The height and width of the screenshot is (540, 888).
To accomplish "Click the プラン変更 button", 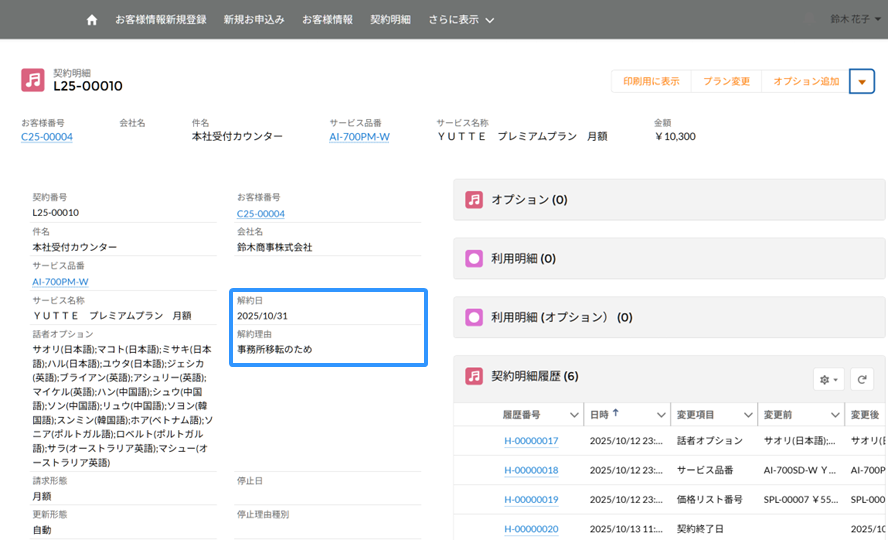I will click(726, 81).
